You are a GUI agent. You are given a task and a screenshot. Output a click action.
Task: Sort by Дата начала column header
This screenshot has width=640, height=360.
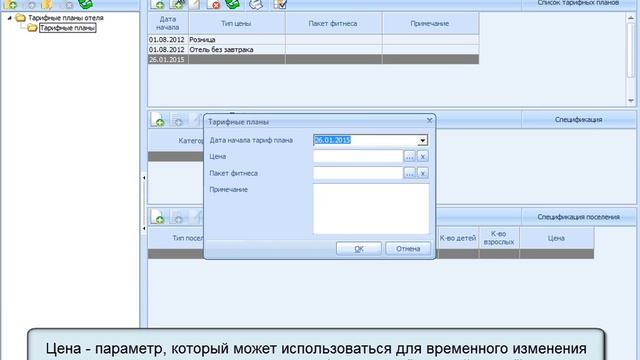tap(168, 23)
